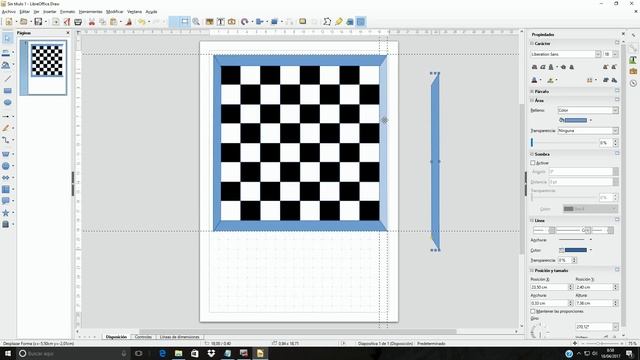Open the fill color dropdown arrow

(x=591, y=120)
